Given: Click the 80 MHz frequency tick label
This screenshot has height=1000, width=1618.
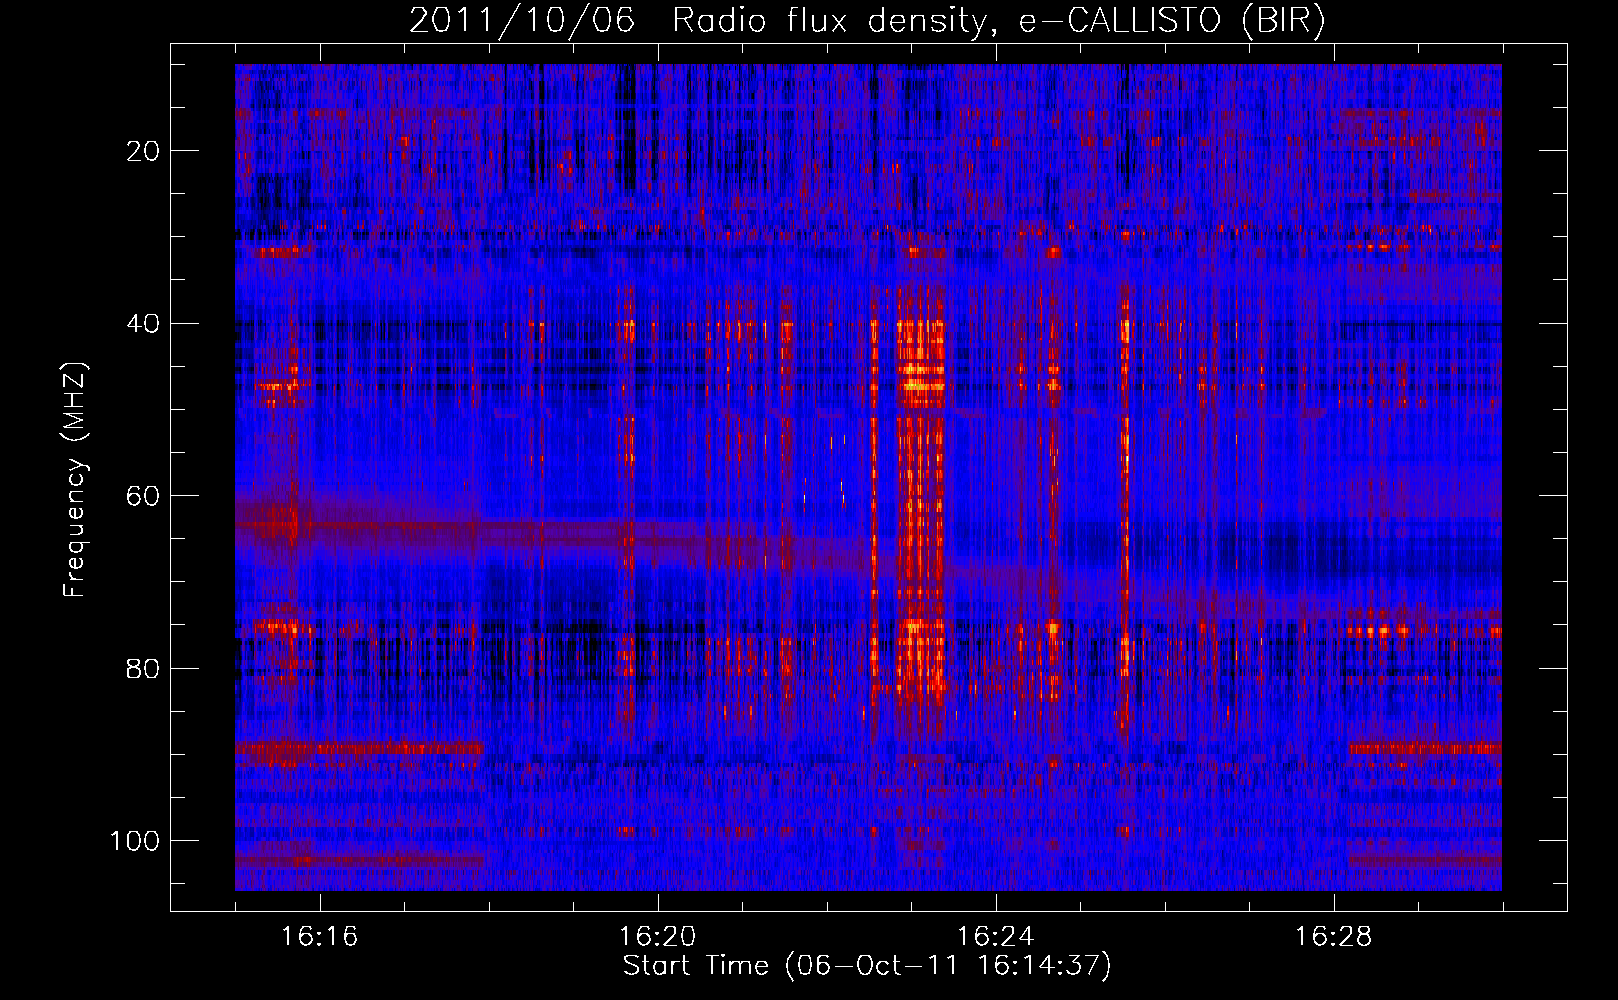Looking at the screenshot, I should 143,668.
